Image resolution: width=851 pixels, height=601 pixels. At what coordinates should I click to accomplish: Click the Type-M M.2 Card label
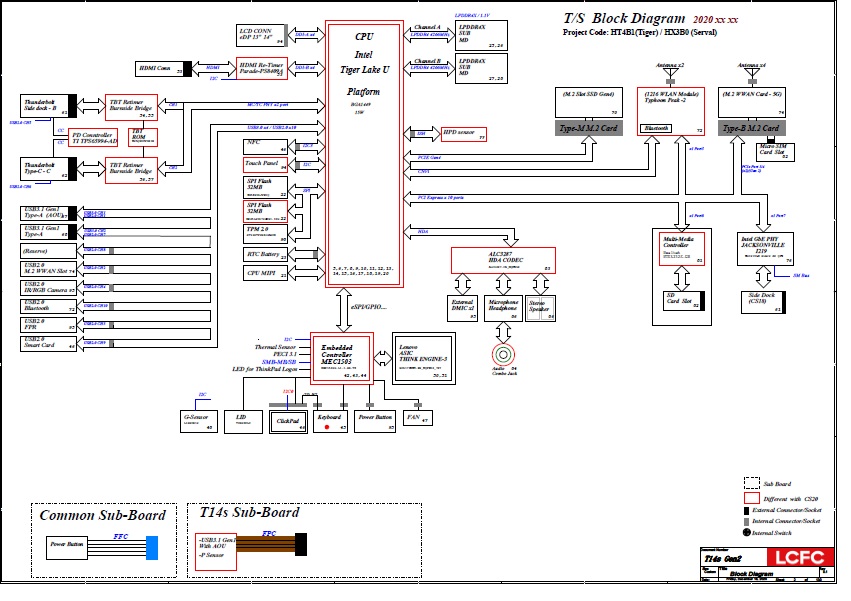click(588, 128)
